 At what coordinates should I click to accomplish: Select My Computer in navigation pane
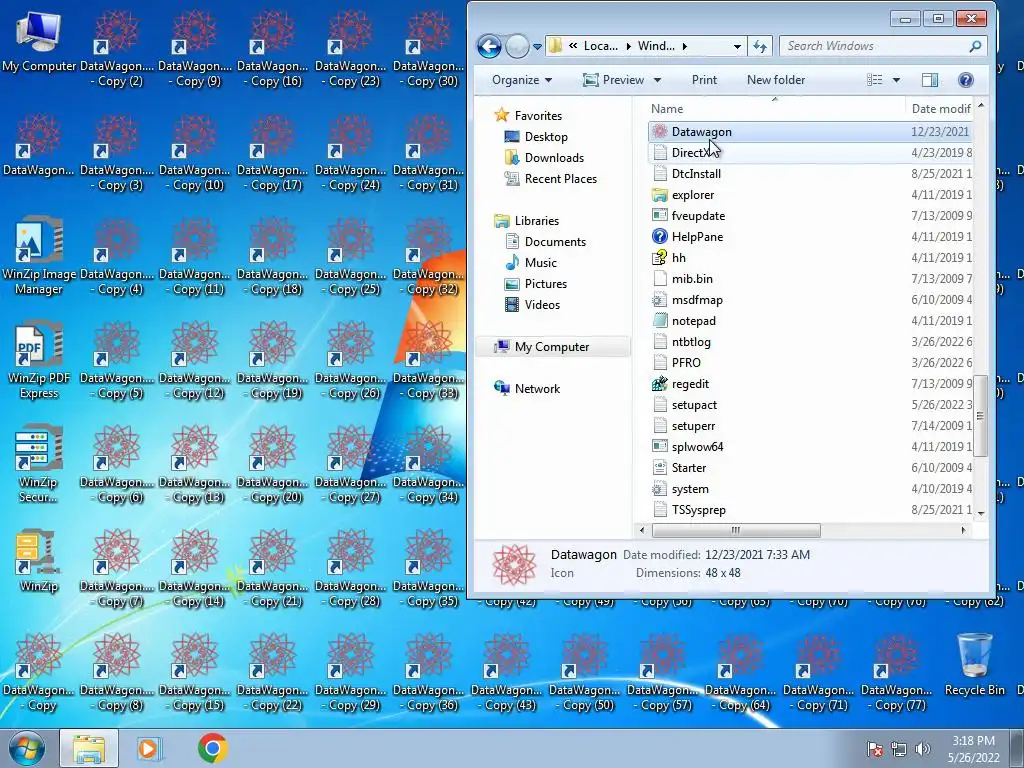pos(552,347)
